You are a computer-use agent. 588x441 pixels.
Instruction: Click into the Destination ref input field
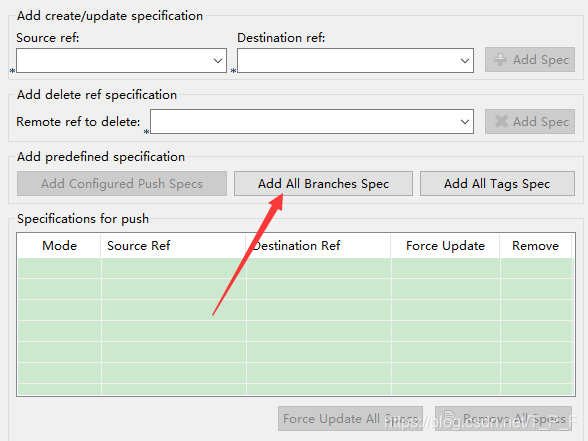coord(355,60)
